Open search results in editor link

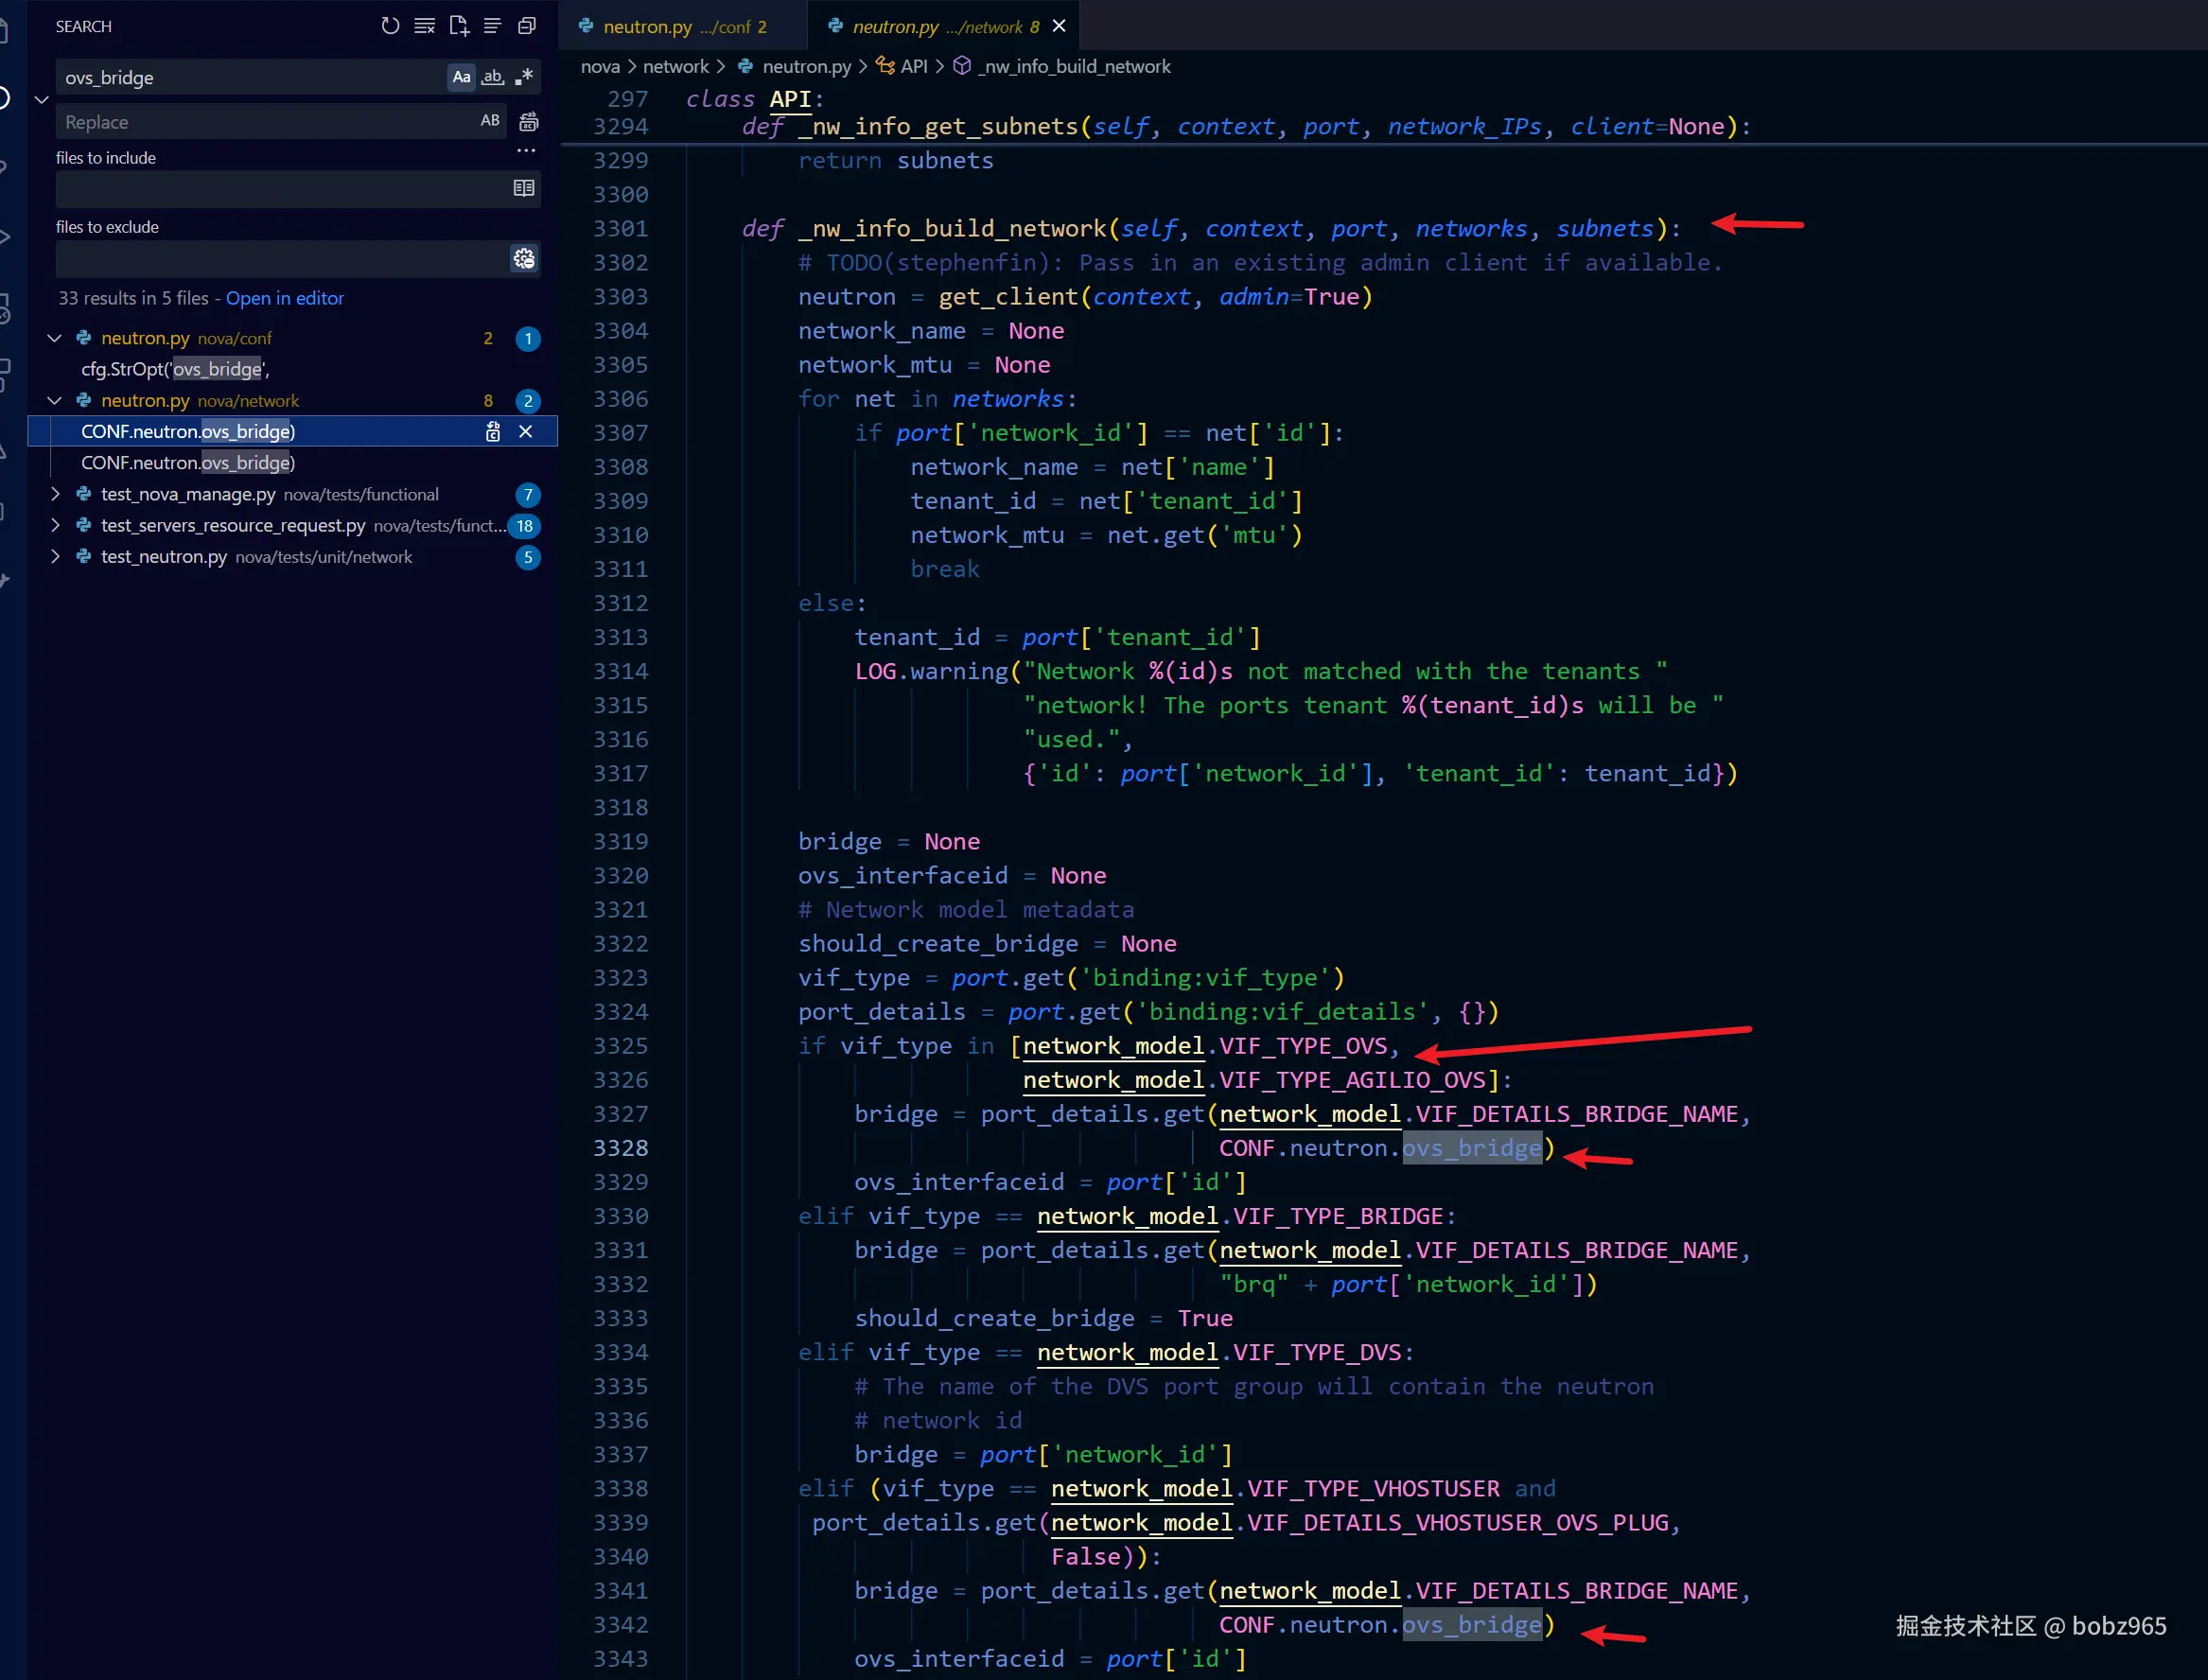coord(285,298)
